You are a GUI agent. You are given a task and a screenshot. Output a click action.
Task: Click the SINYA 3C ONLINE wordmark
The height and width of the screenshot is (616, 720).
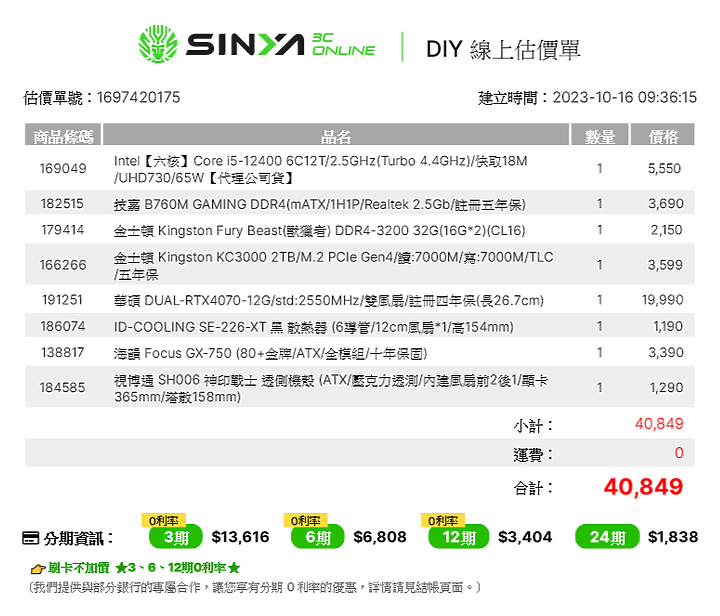(x=281, y=45)
